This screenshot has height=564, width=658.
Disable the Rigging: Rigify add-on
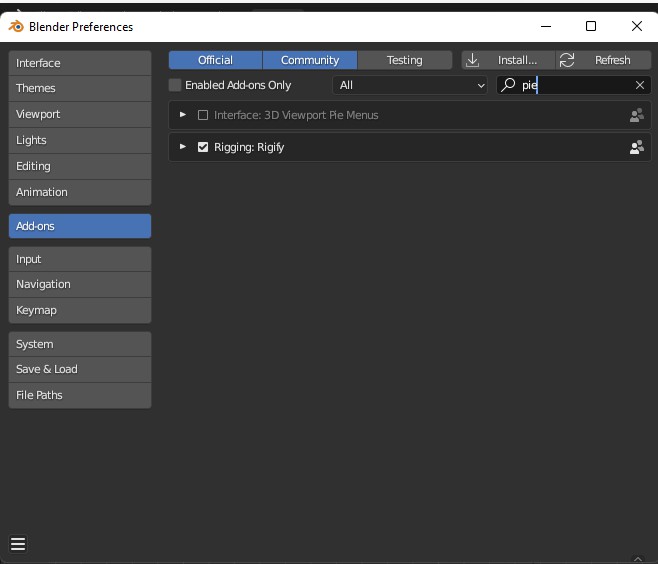pos(203,147)
